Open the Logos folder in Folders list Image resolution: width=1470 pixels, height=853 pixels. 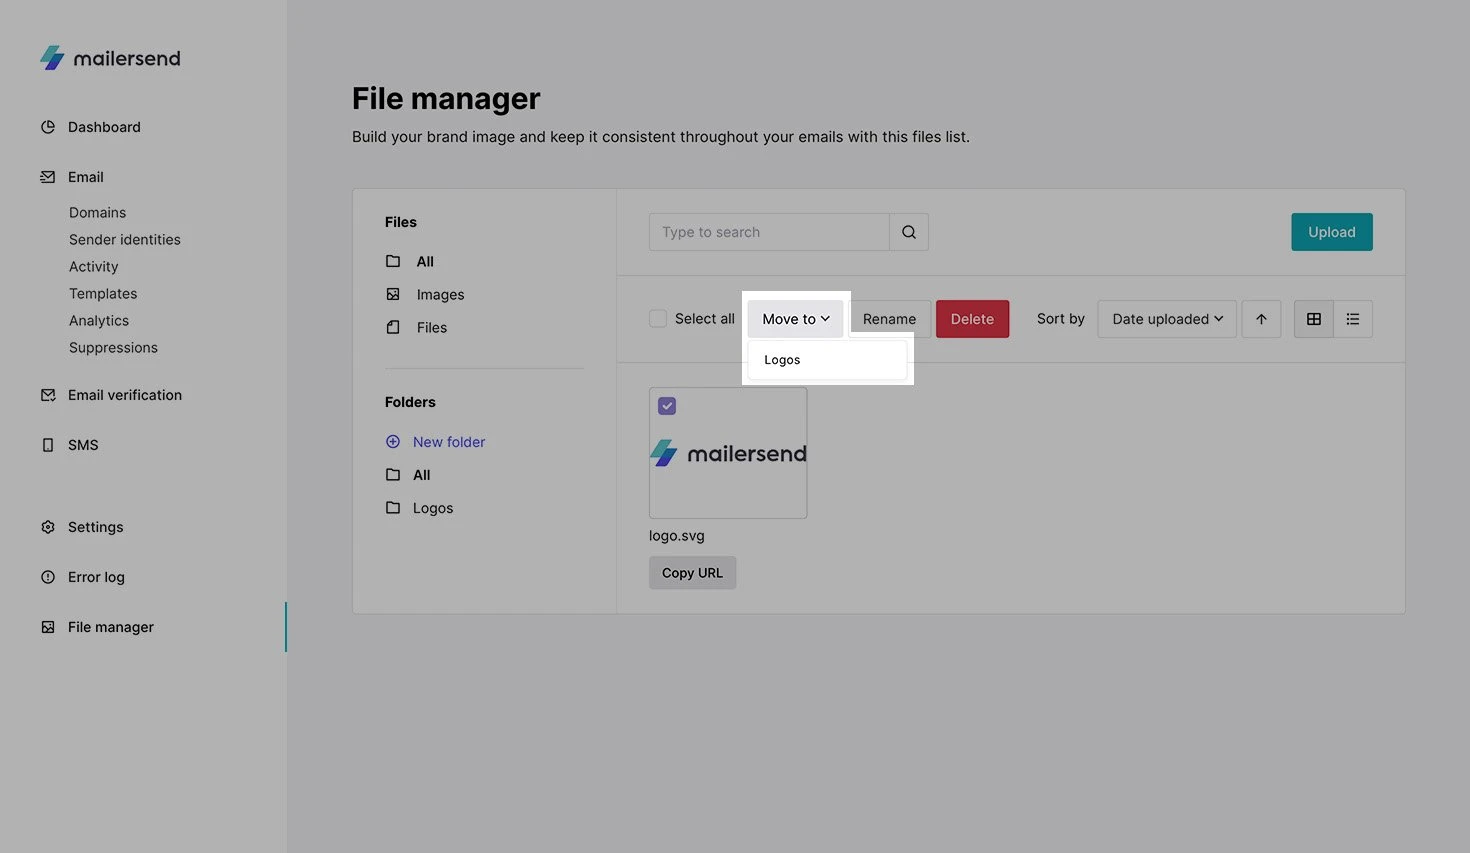coord(432,508)
